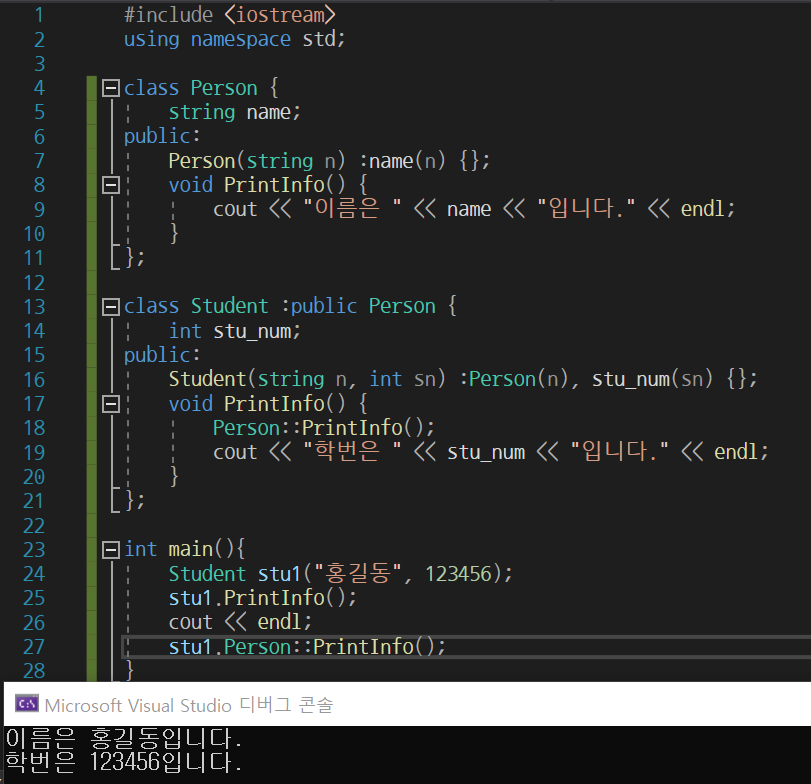Viewport: 811px width, 784px height.
Task: Click the "Person" base class name on line 13
Action: (402, 307)
